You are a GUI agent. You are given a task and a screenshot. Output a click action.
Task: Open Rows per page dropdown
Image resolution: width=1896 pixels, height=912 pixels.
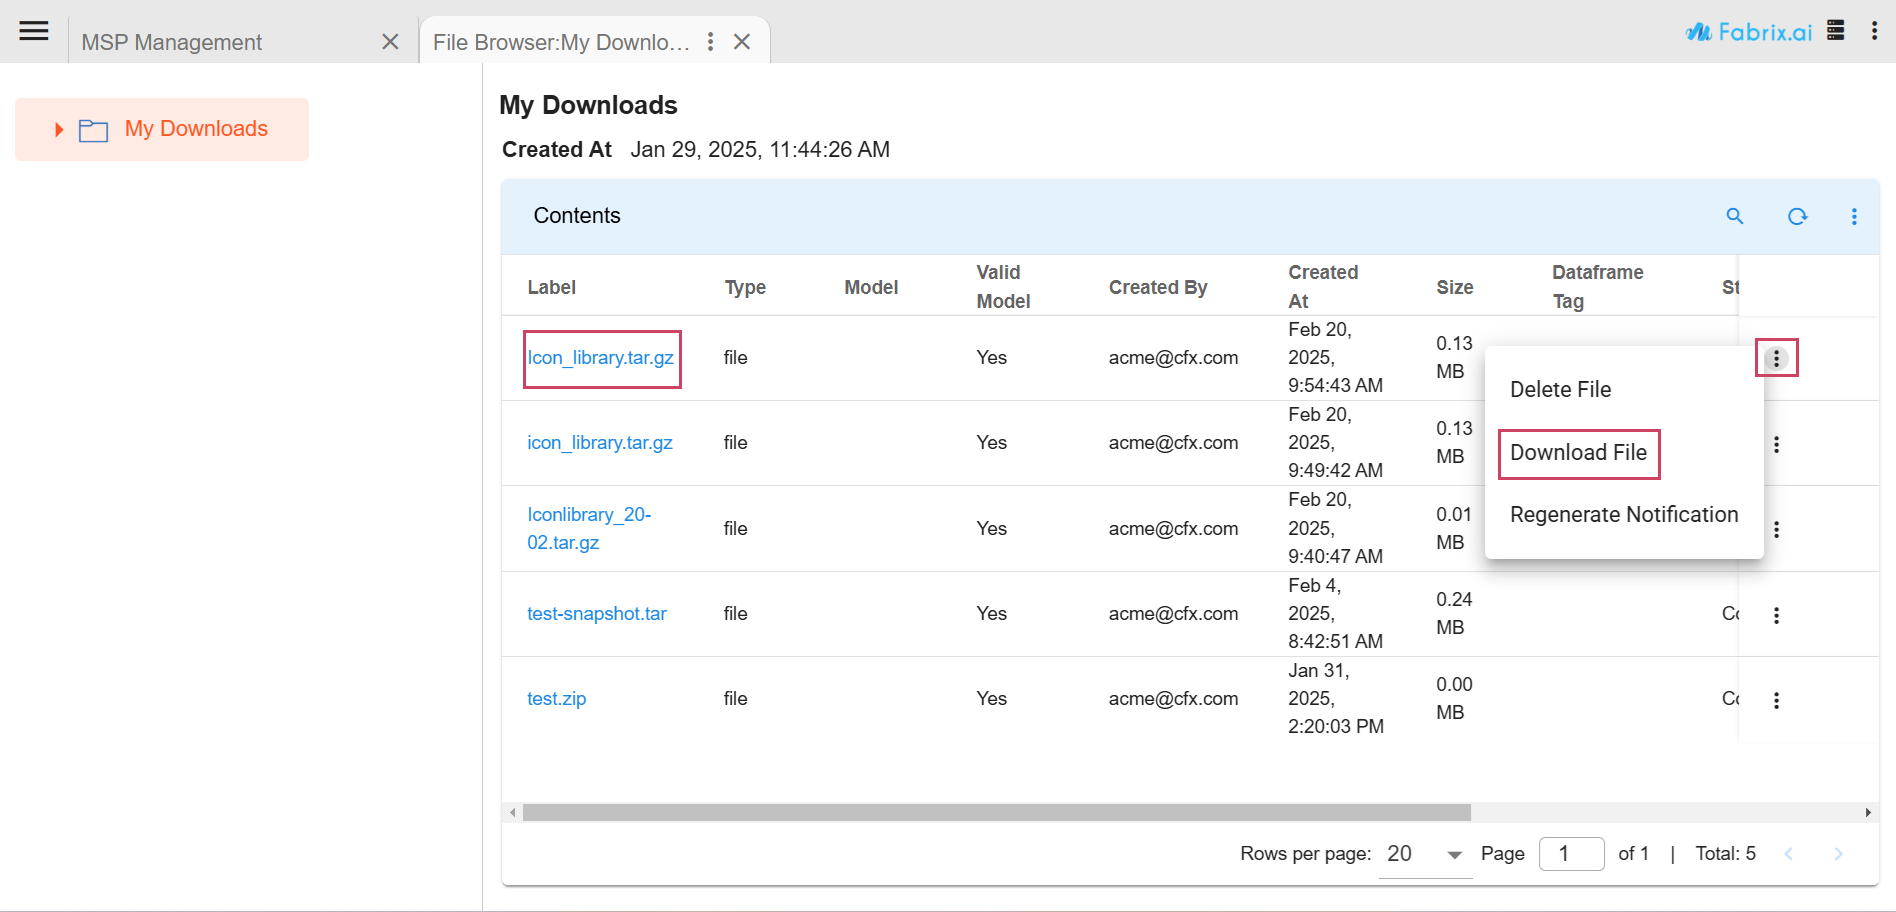pyautogui.click(x=1424, y=854)
